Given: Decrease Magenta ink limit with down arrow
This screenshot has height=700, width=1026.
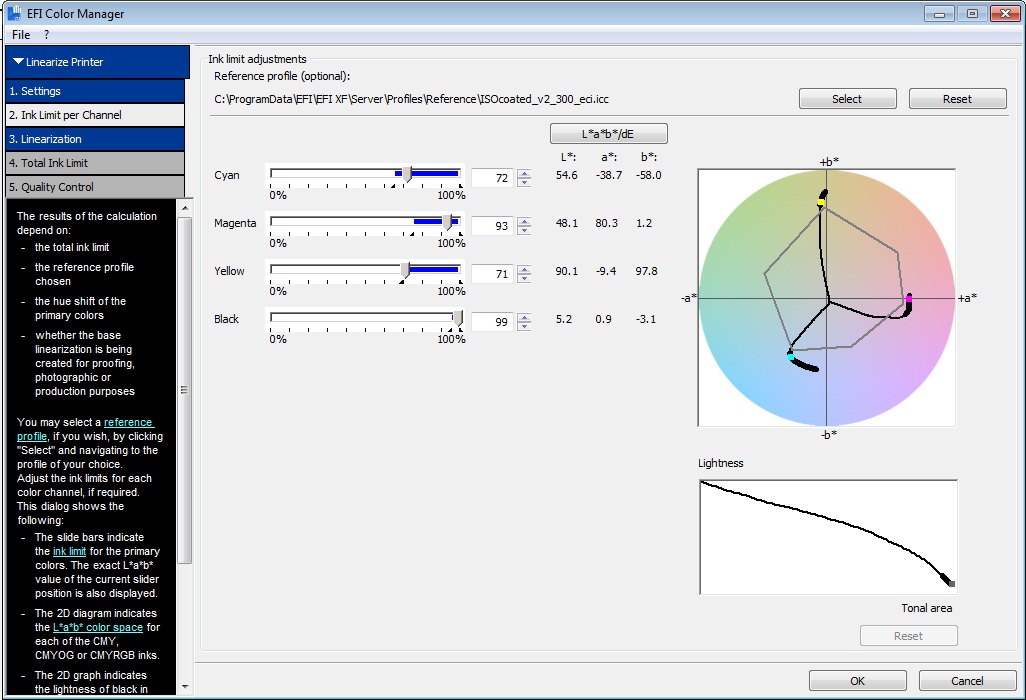Looking at the screenshot, I should pos(524,230).
